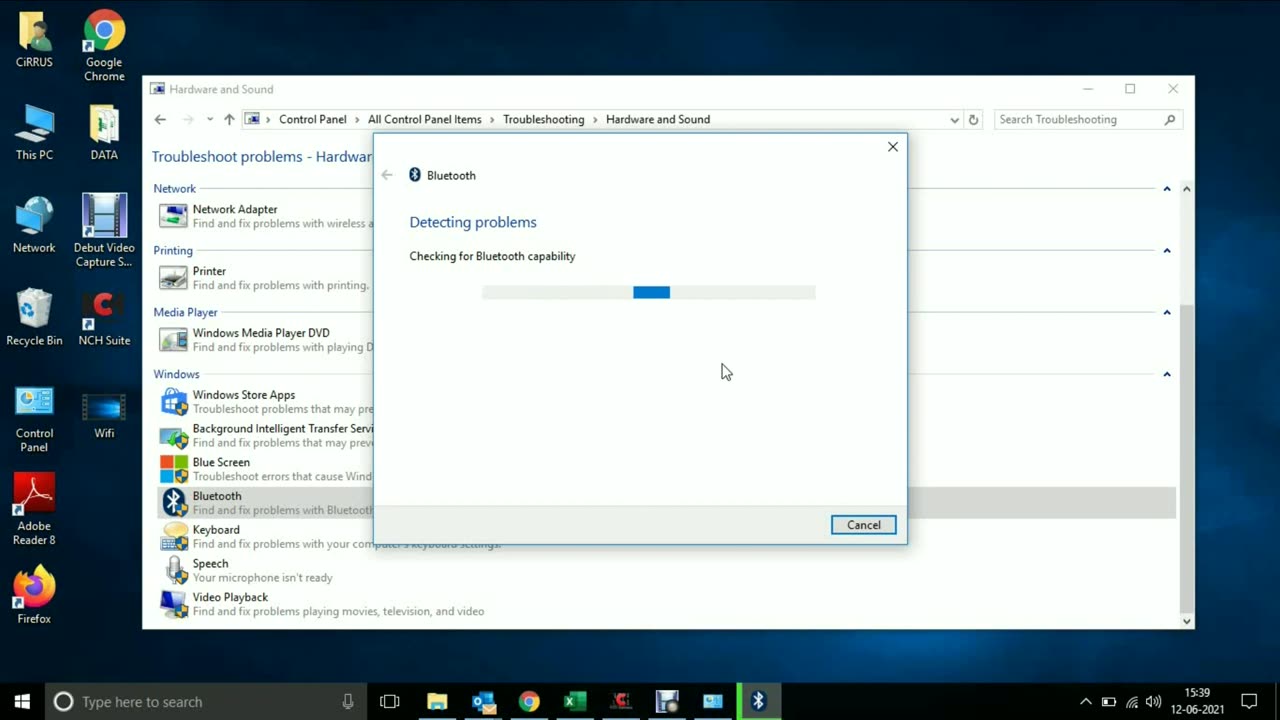Click the vertical scrollbar down arrow

click(1187, 621)
